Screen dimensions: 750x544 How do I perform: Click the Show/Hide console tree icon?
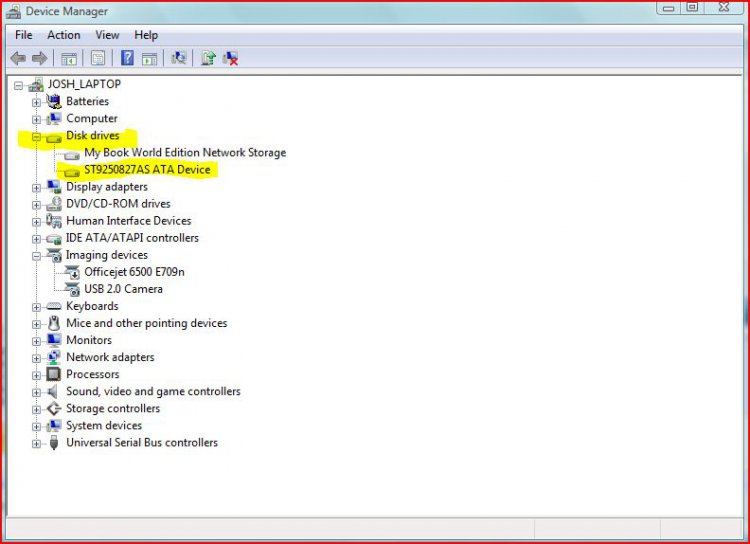pos(69,58)
